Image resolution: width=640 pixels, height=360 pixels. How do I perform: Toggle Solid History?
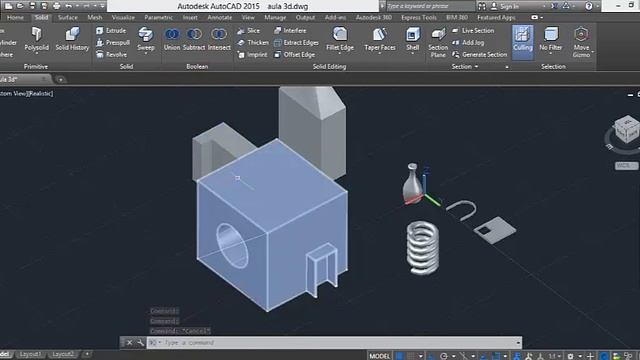click(x=72, y=40)
